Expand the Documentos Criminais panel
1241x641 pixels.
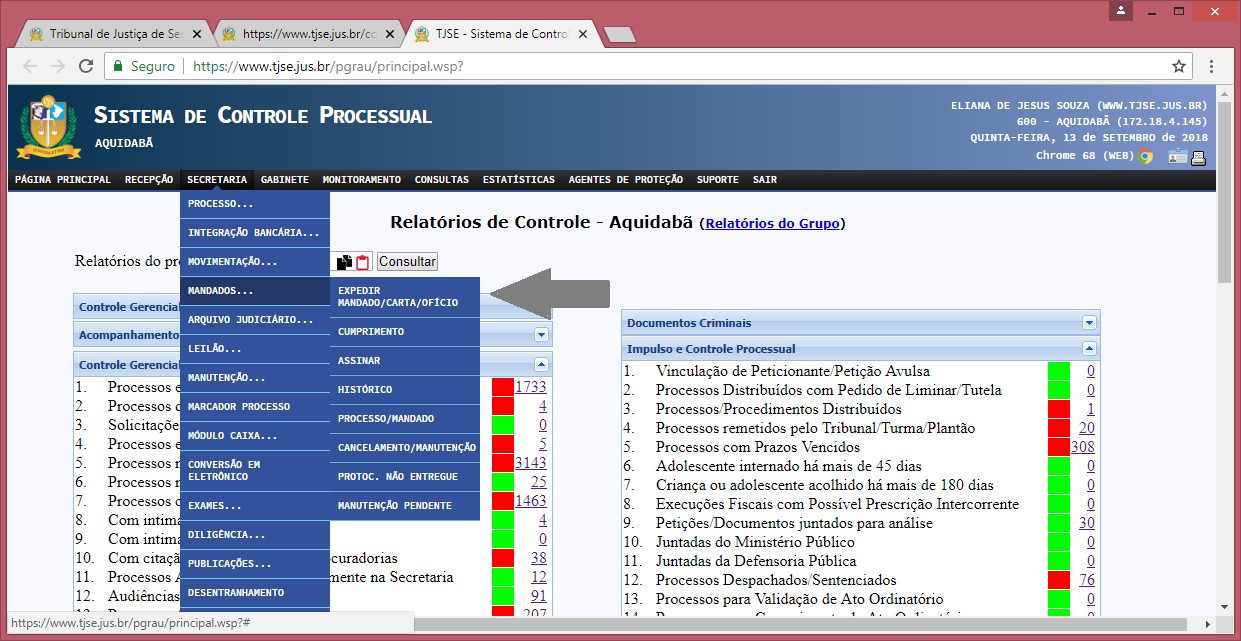click(x=1089, y=323)
